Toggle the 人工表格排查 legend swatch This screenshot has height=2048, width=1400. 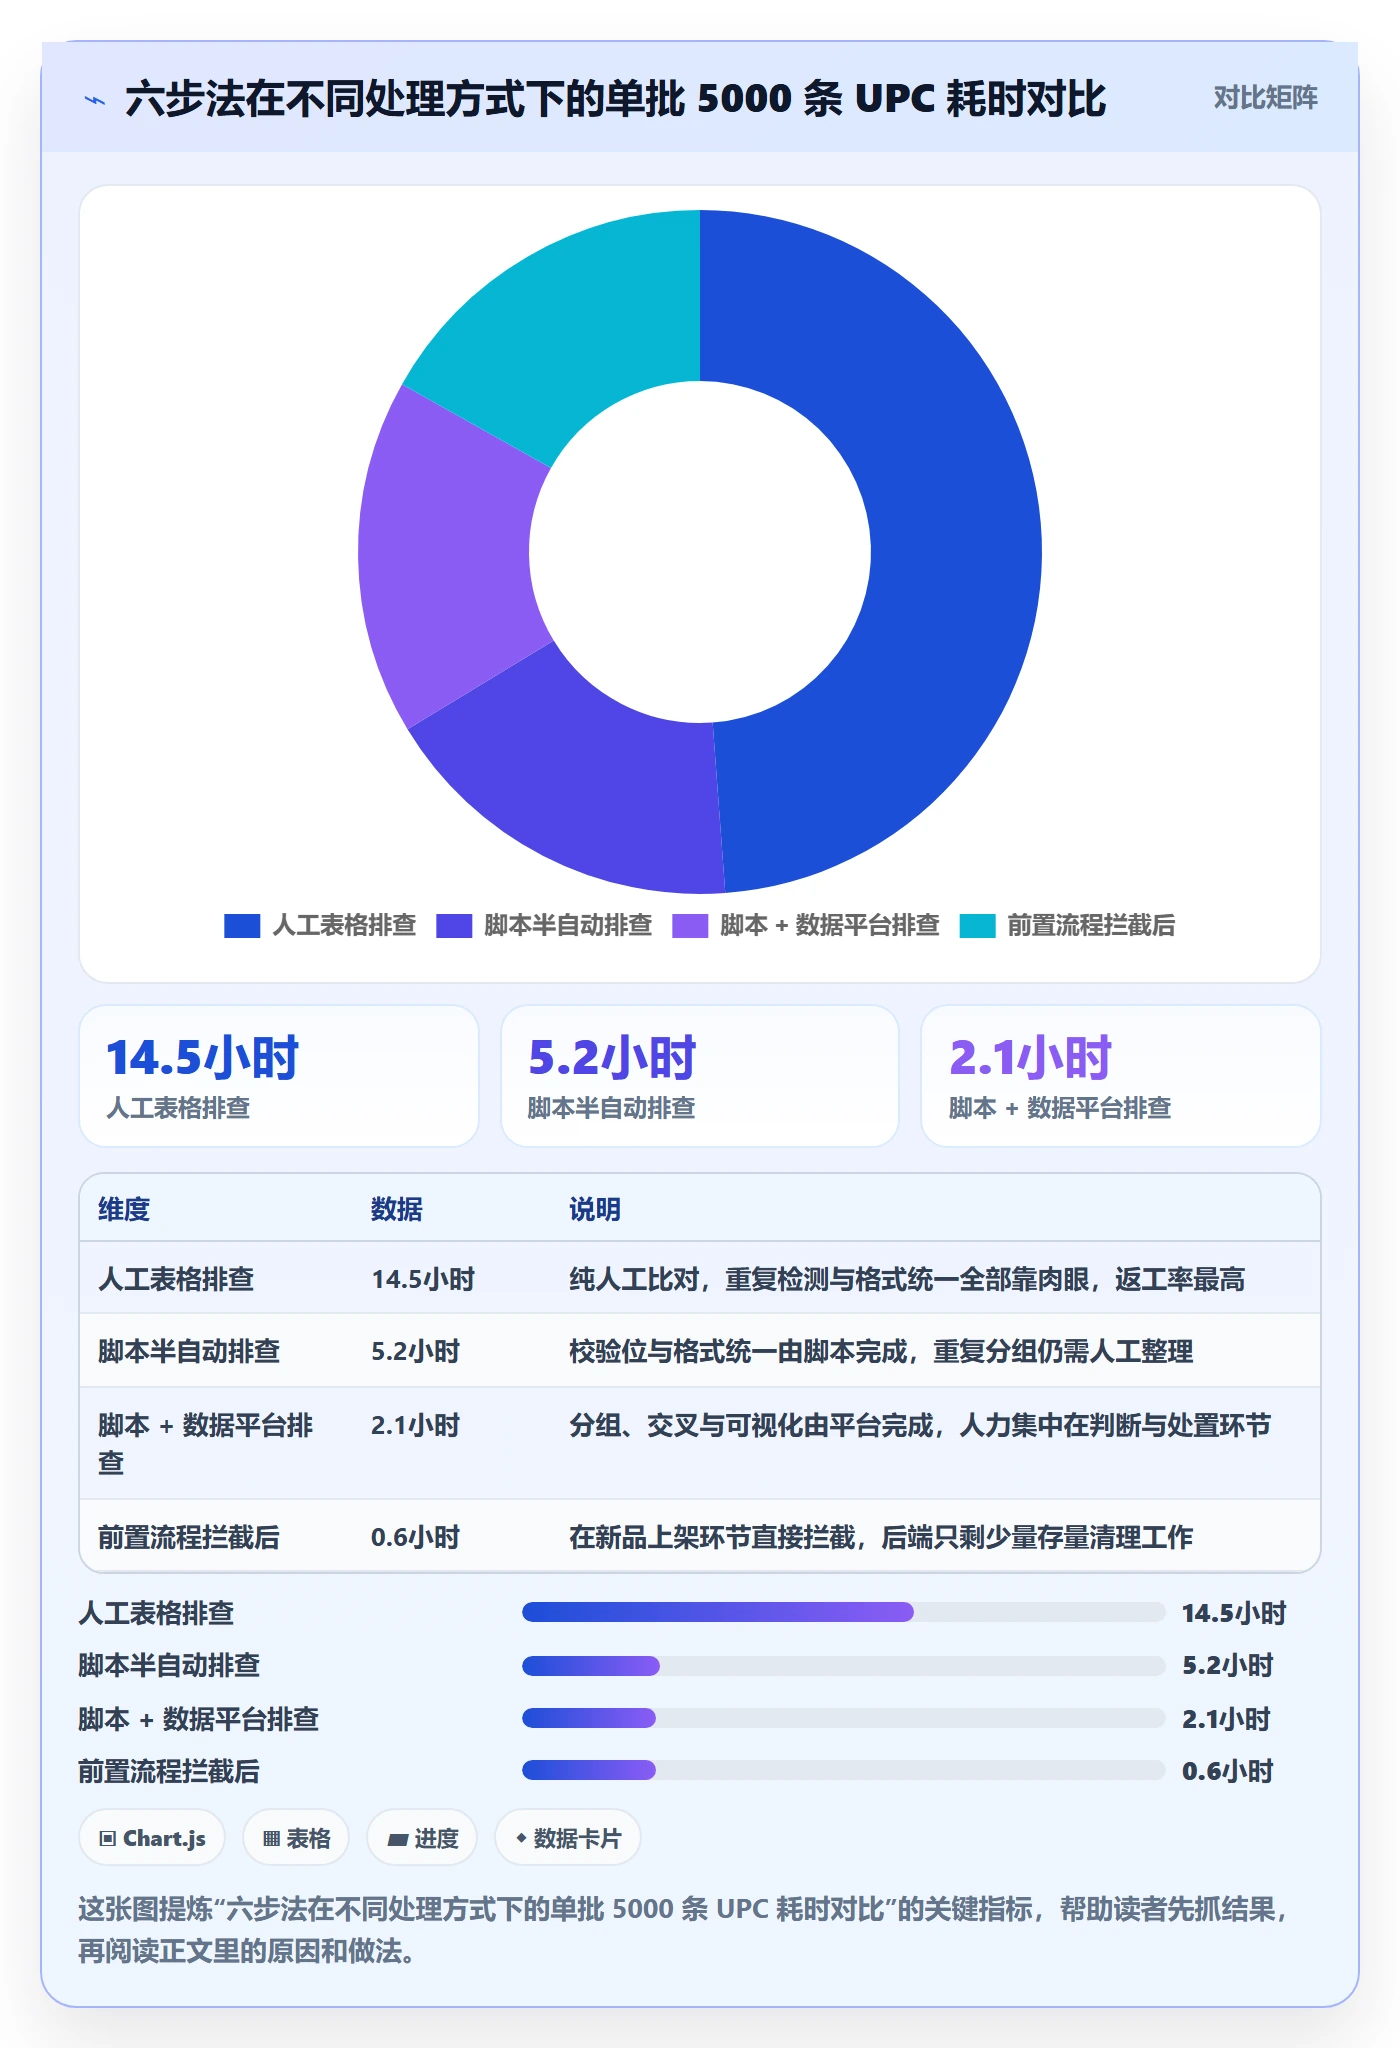241,926
